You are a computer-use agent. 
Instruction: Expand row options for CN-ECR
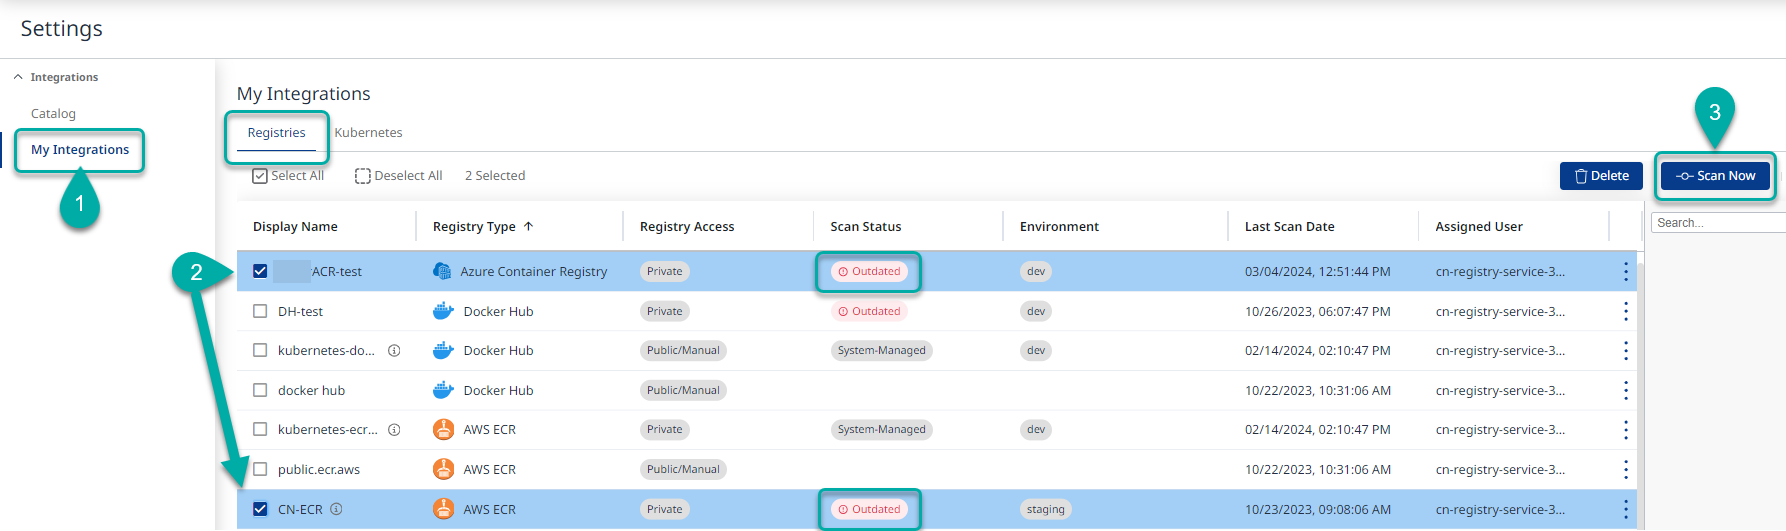tap(1625, 509)
